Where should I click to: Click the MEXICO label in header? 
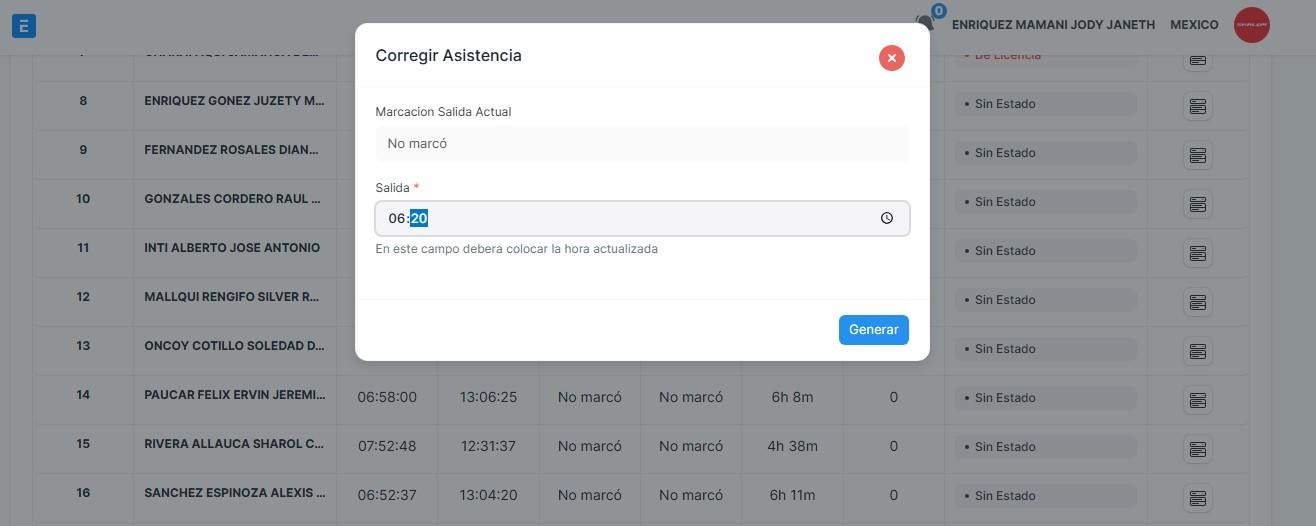tap(1194, 25)
